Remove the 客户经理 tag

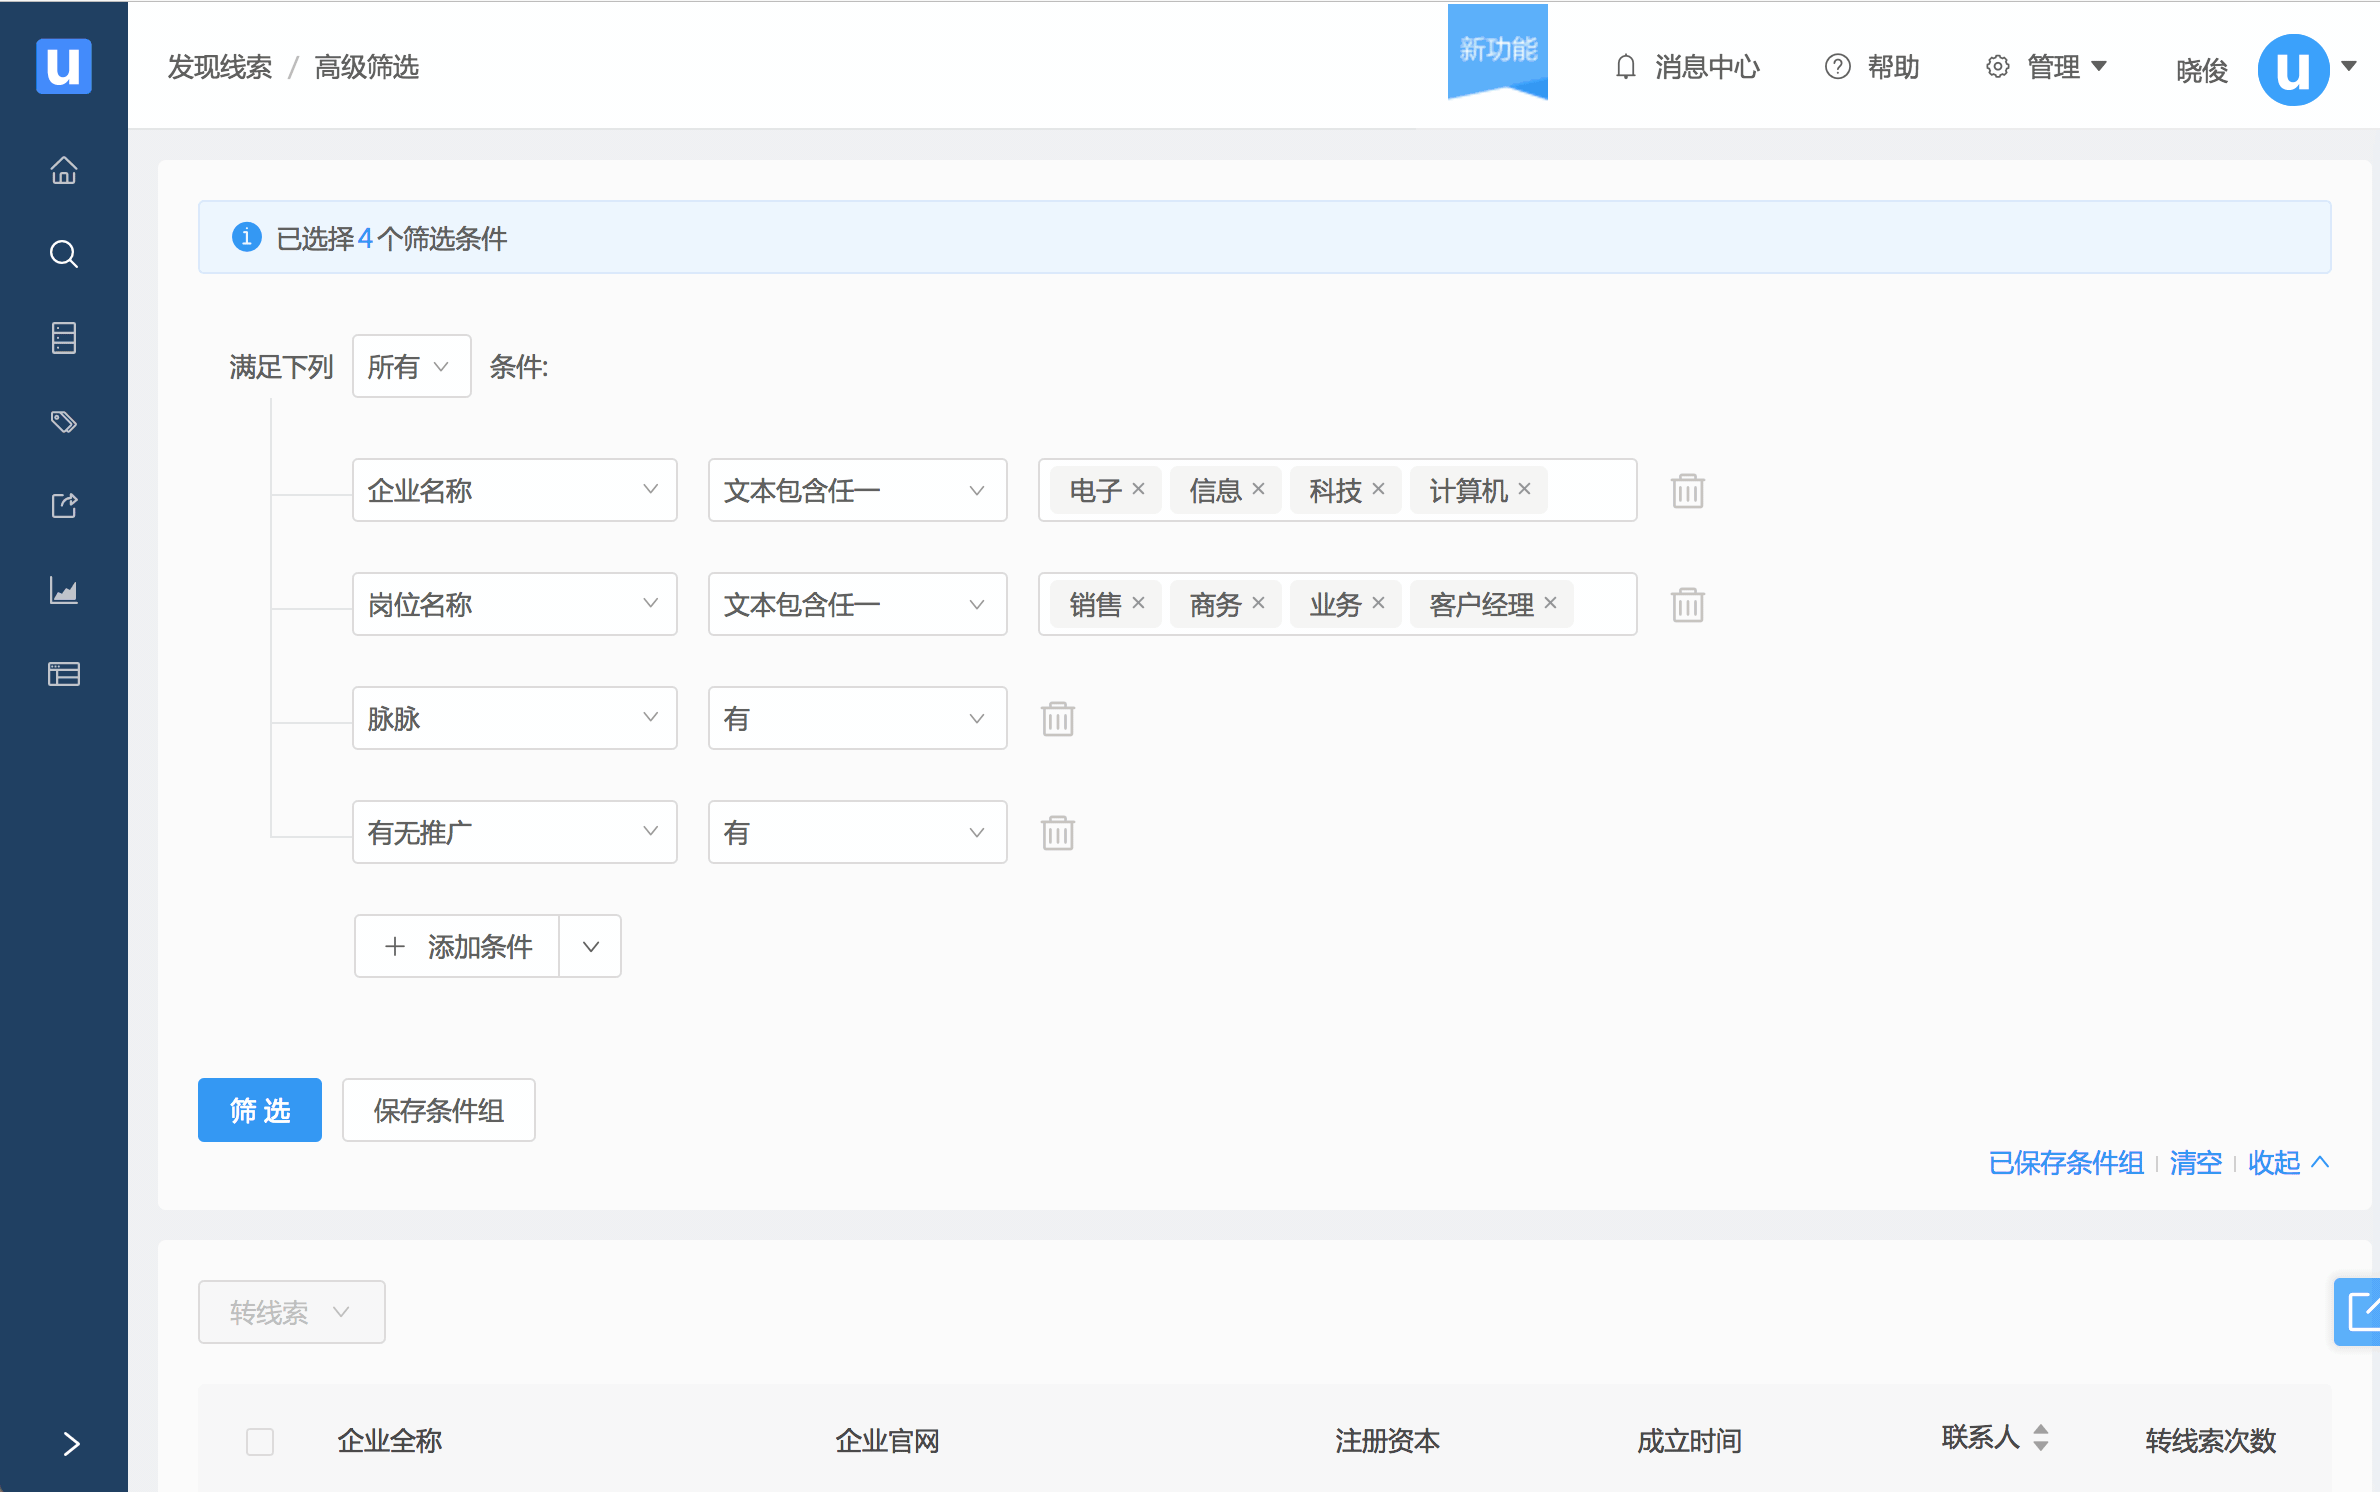coord(1550,603)
